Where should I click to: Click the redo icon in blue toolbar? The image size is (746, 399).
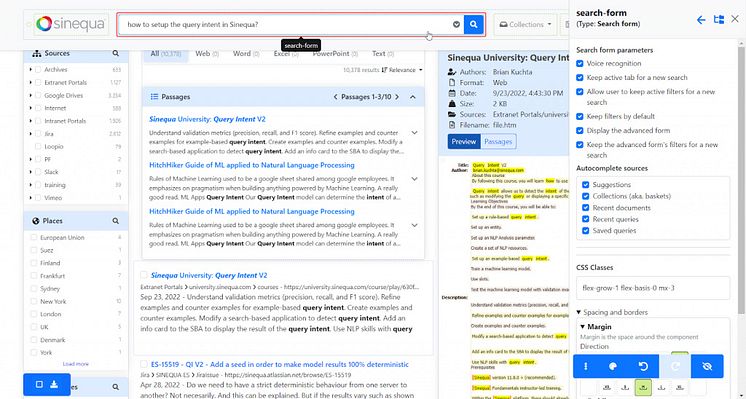click(x=675, y=366)
